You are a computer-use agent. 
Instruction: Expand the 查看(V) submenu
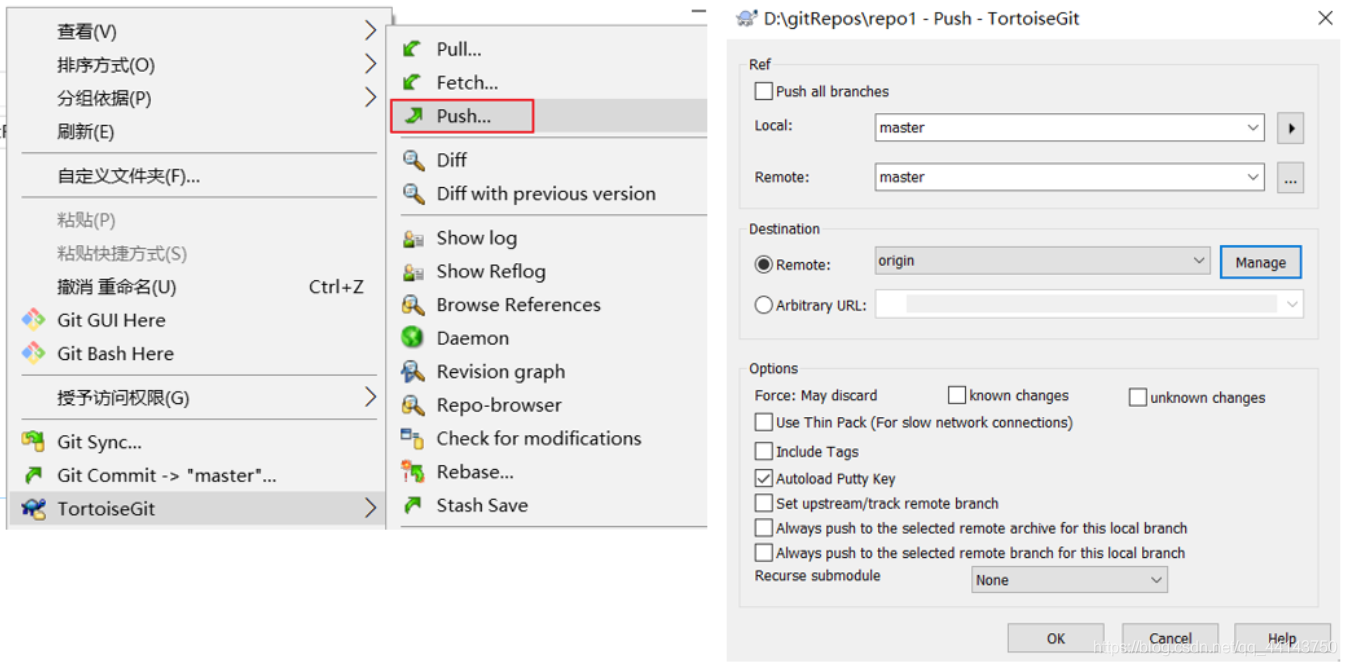pyautogui.click(x=370, y=31)
